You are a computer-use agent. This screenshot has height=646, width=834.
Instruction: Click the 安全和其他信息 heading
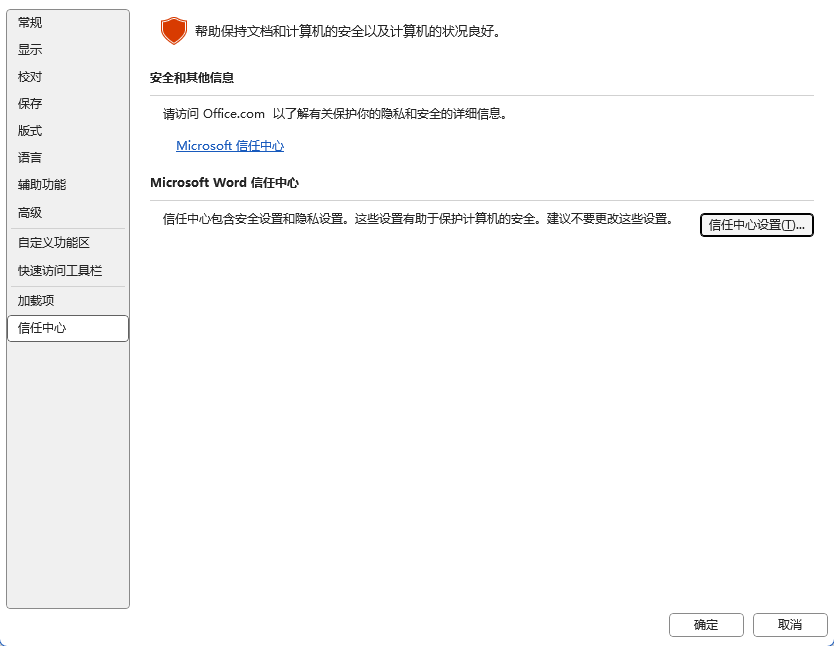pos(192,78)
